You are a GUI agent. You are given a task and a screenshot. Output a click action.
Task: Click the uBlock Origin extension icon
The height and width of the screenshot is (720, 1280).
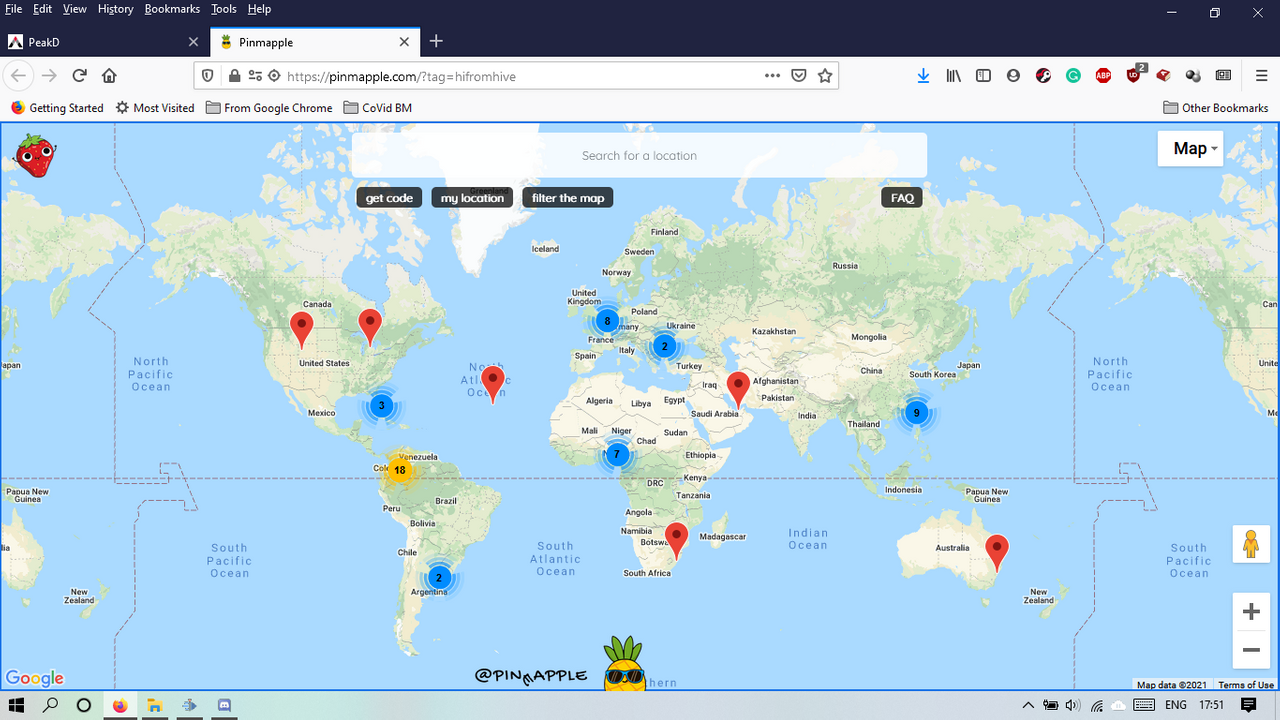point(1134,75)
